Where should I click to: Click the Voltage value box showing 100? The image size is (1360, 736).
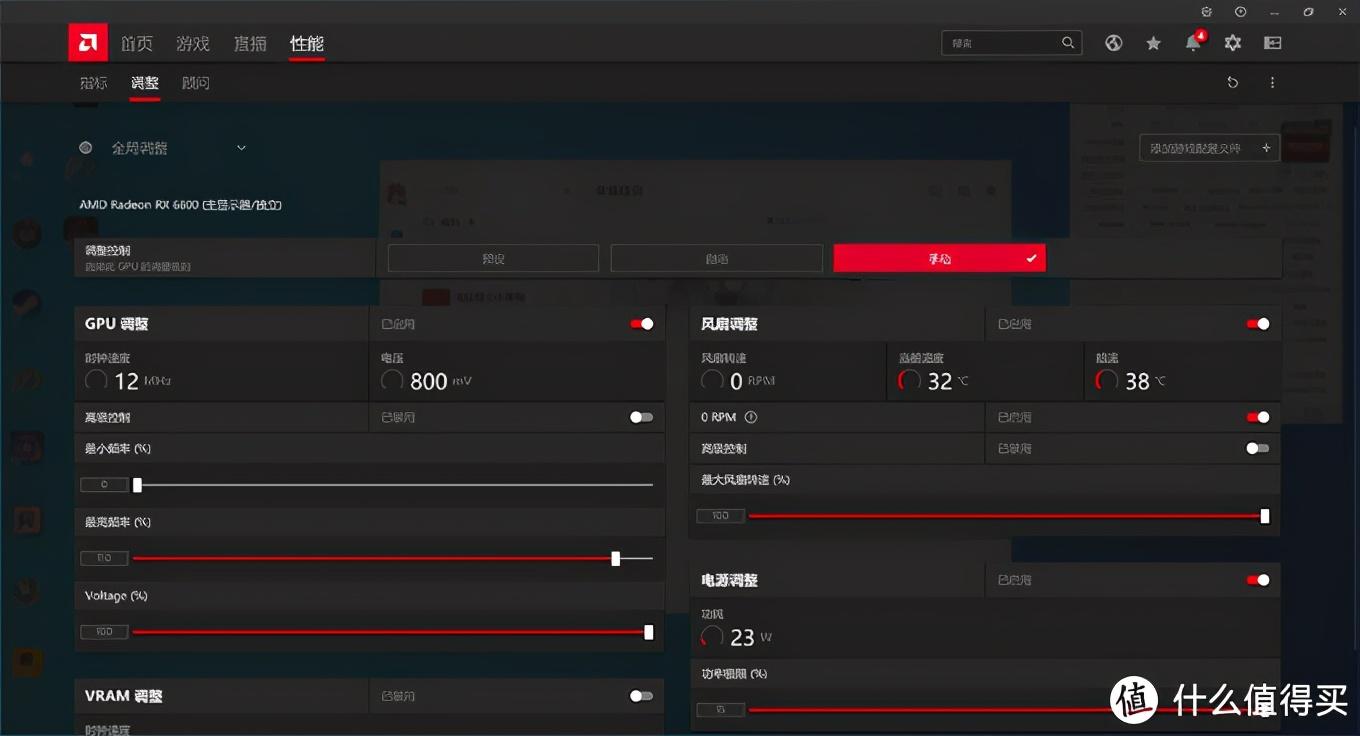click(x=104, y=632)
